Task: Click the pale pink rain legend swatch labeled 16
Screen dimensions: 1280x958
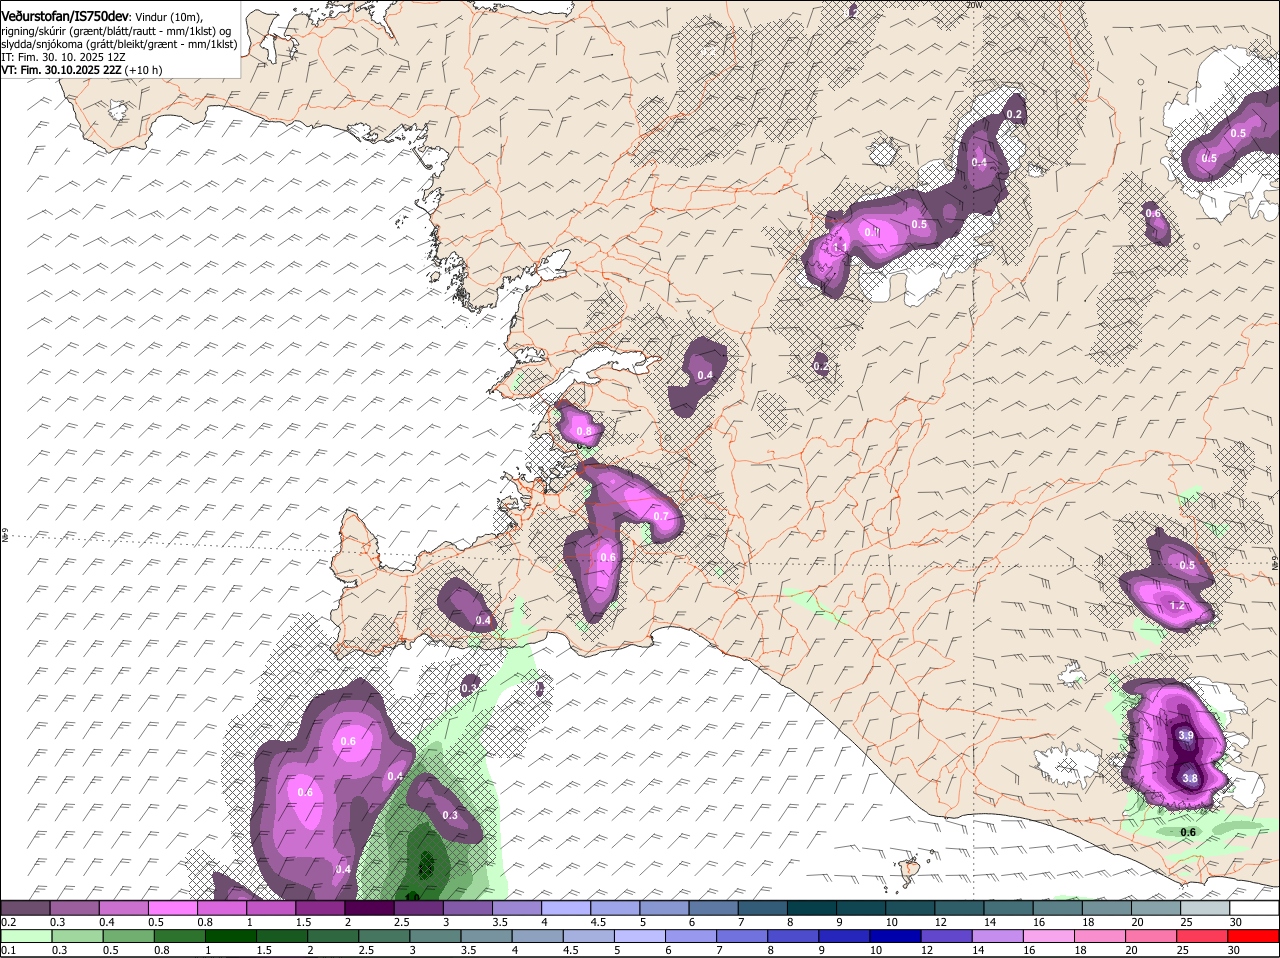Action: coord(1049,936)
